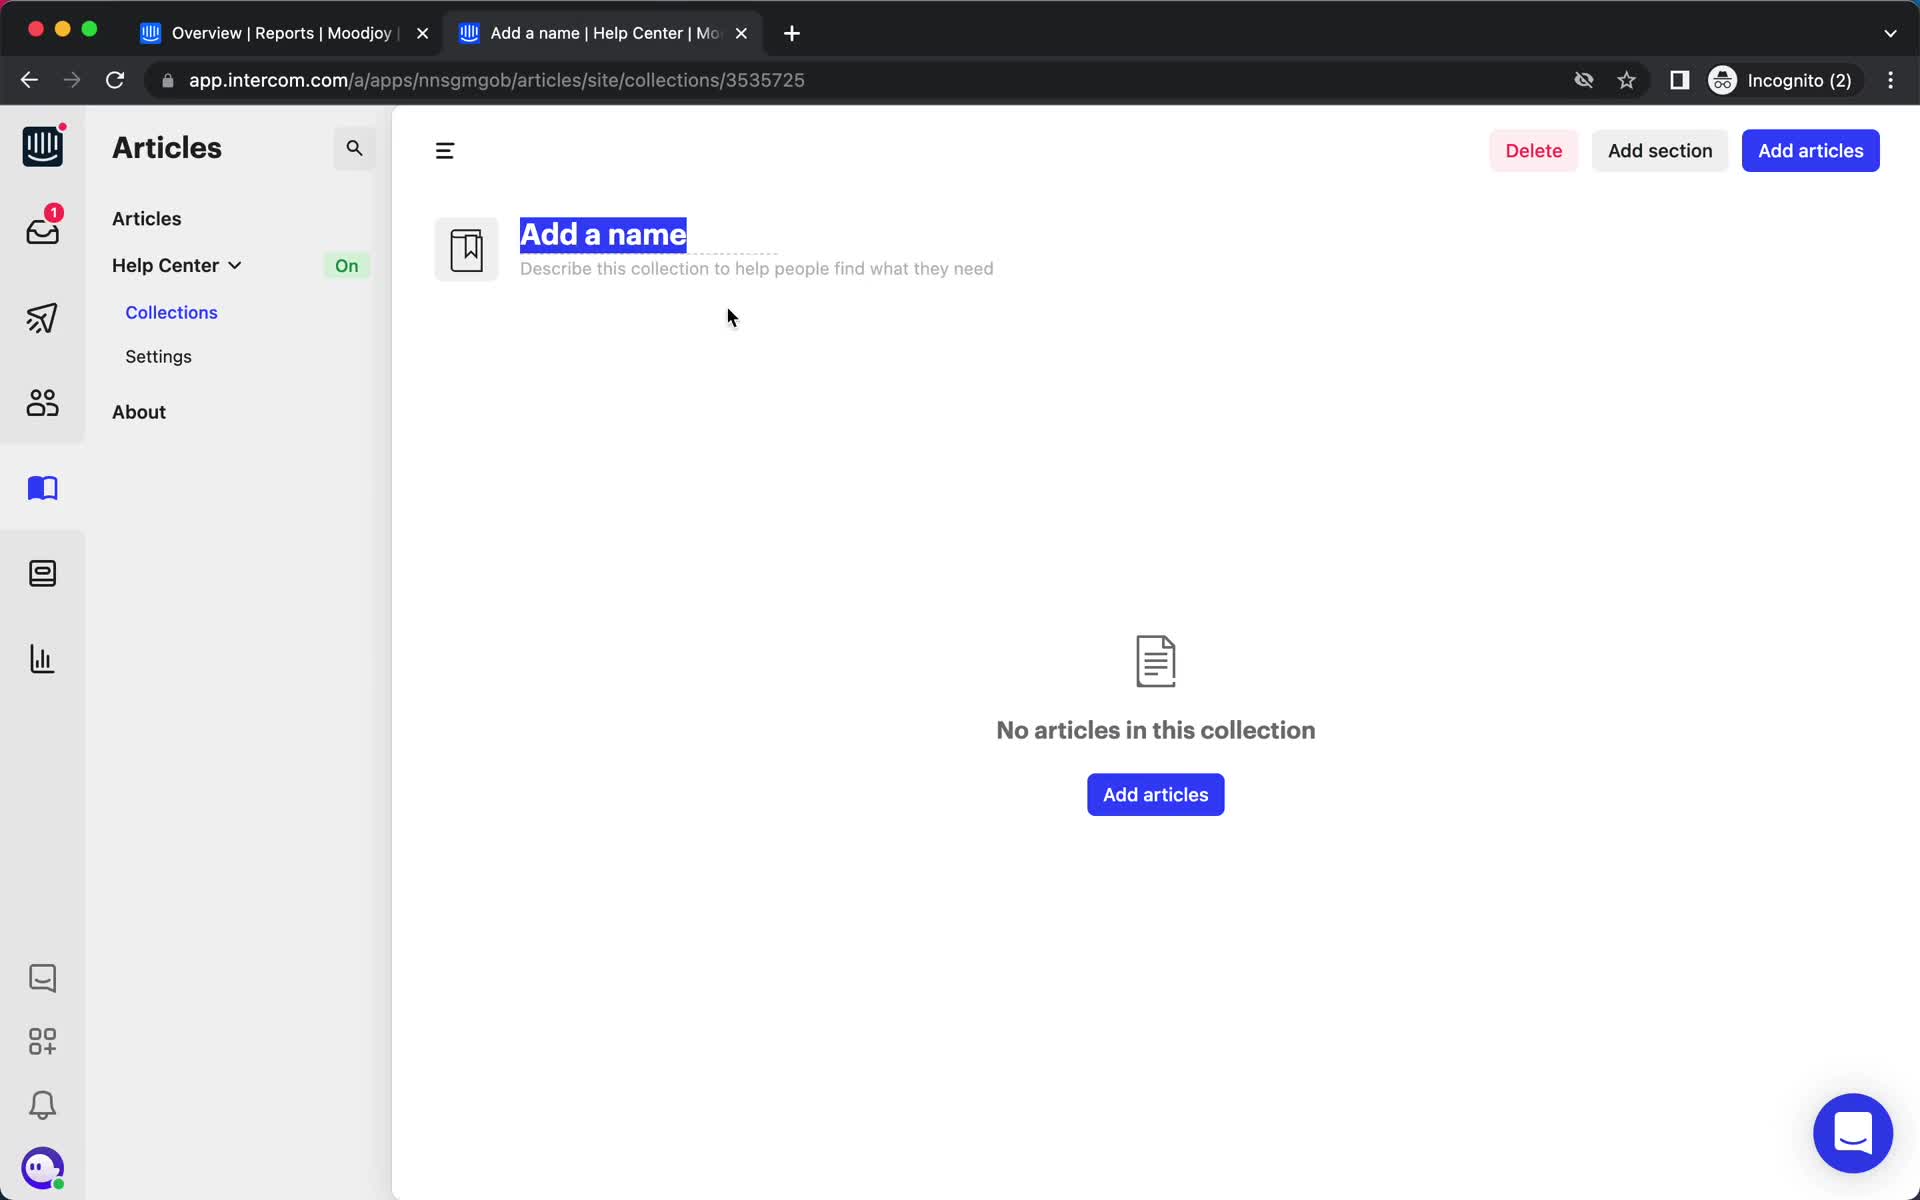Open the Contacts icon in sidebar
This screenshot has height=1200, width=1920.
coord(41,401)
